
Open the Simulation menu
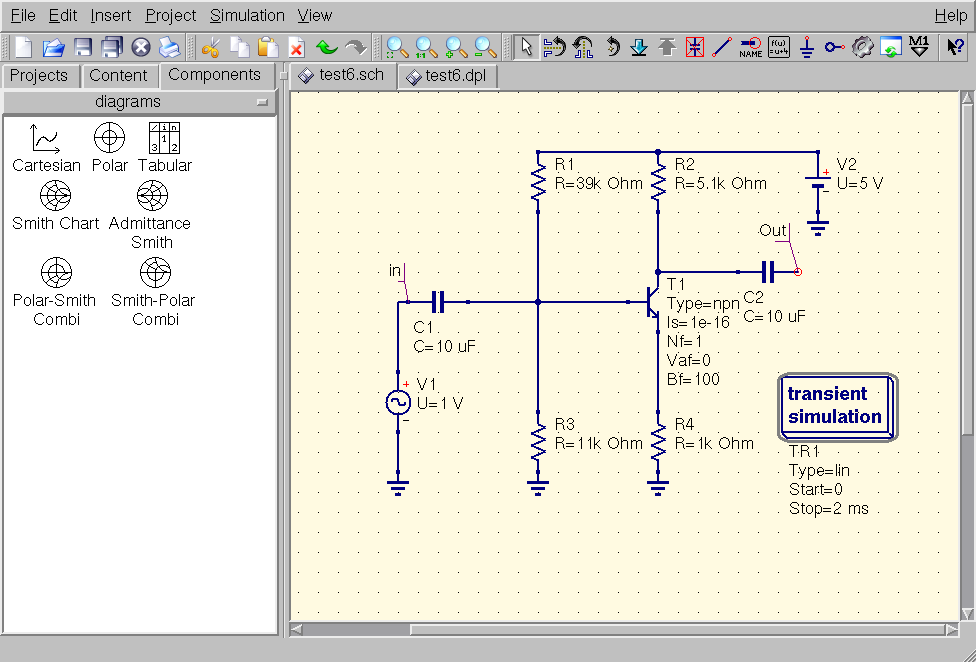pos(247,15)
